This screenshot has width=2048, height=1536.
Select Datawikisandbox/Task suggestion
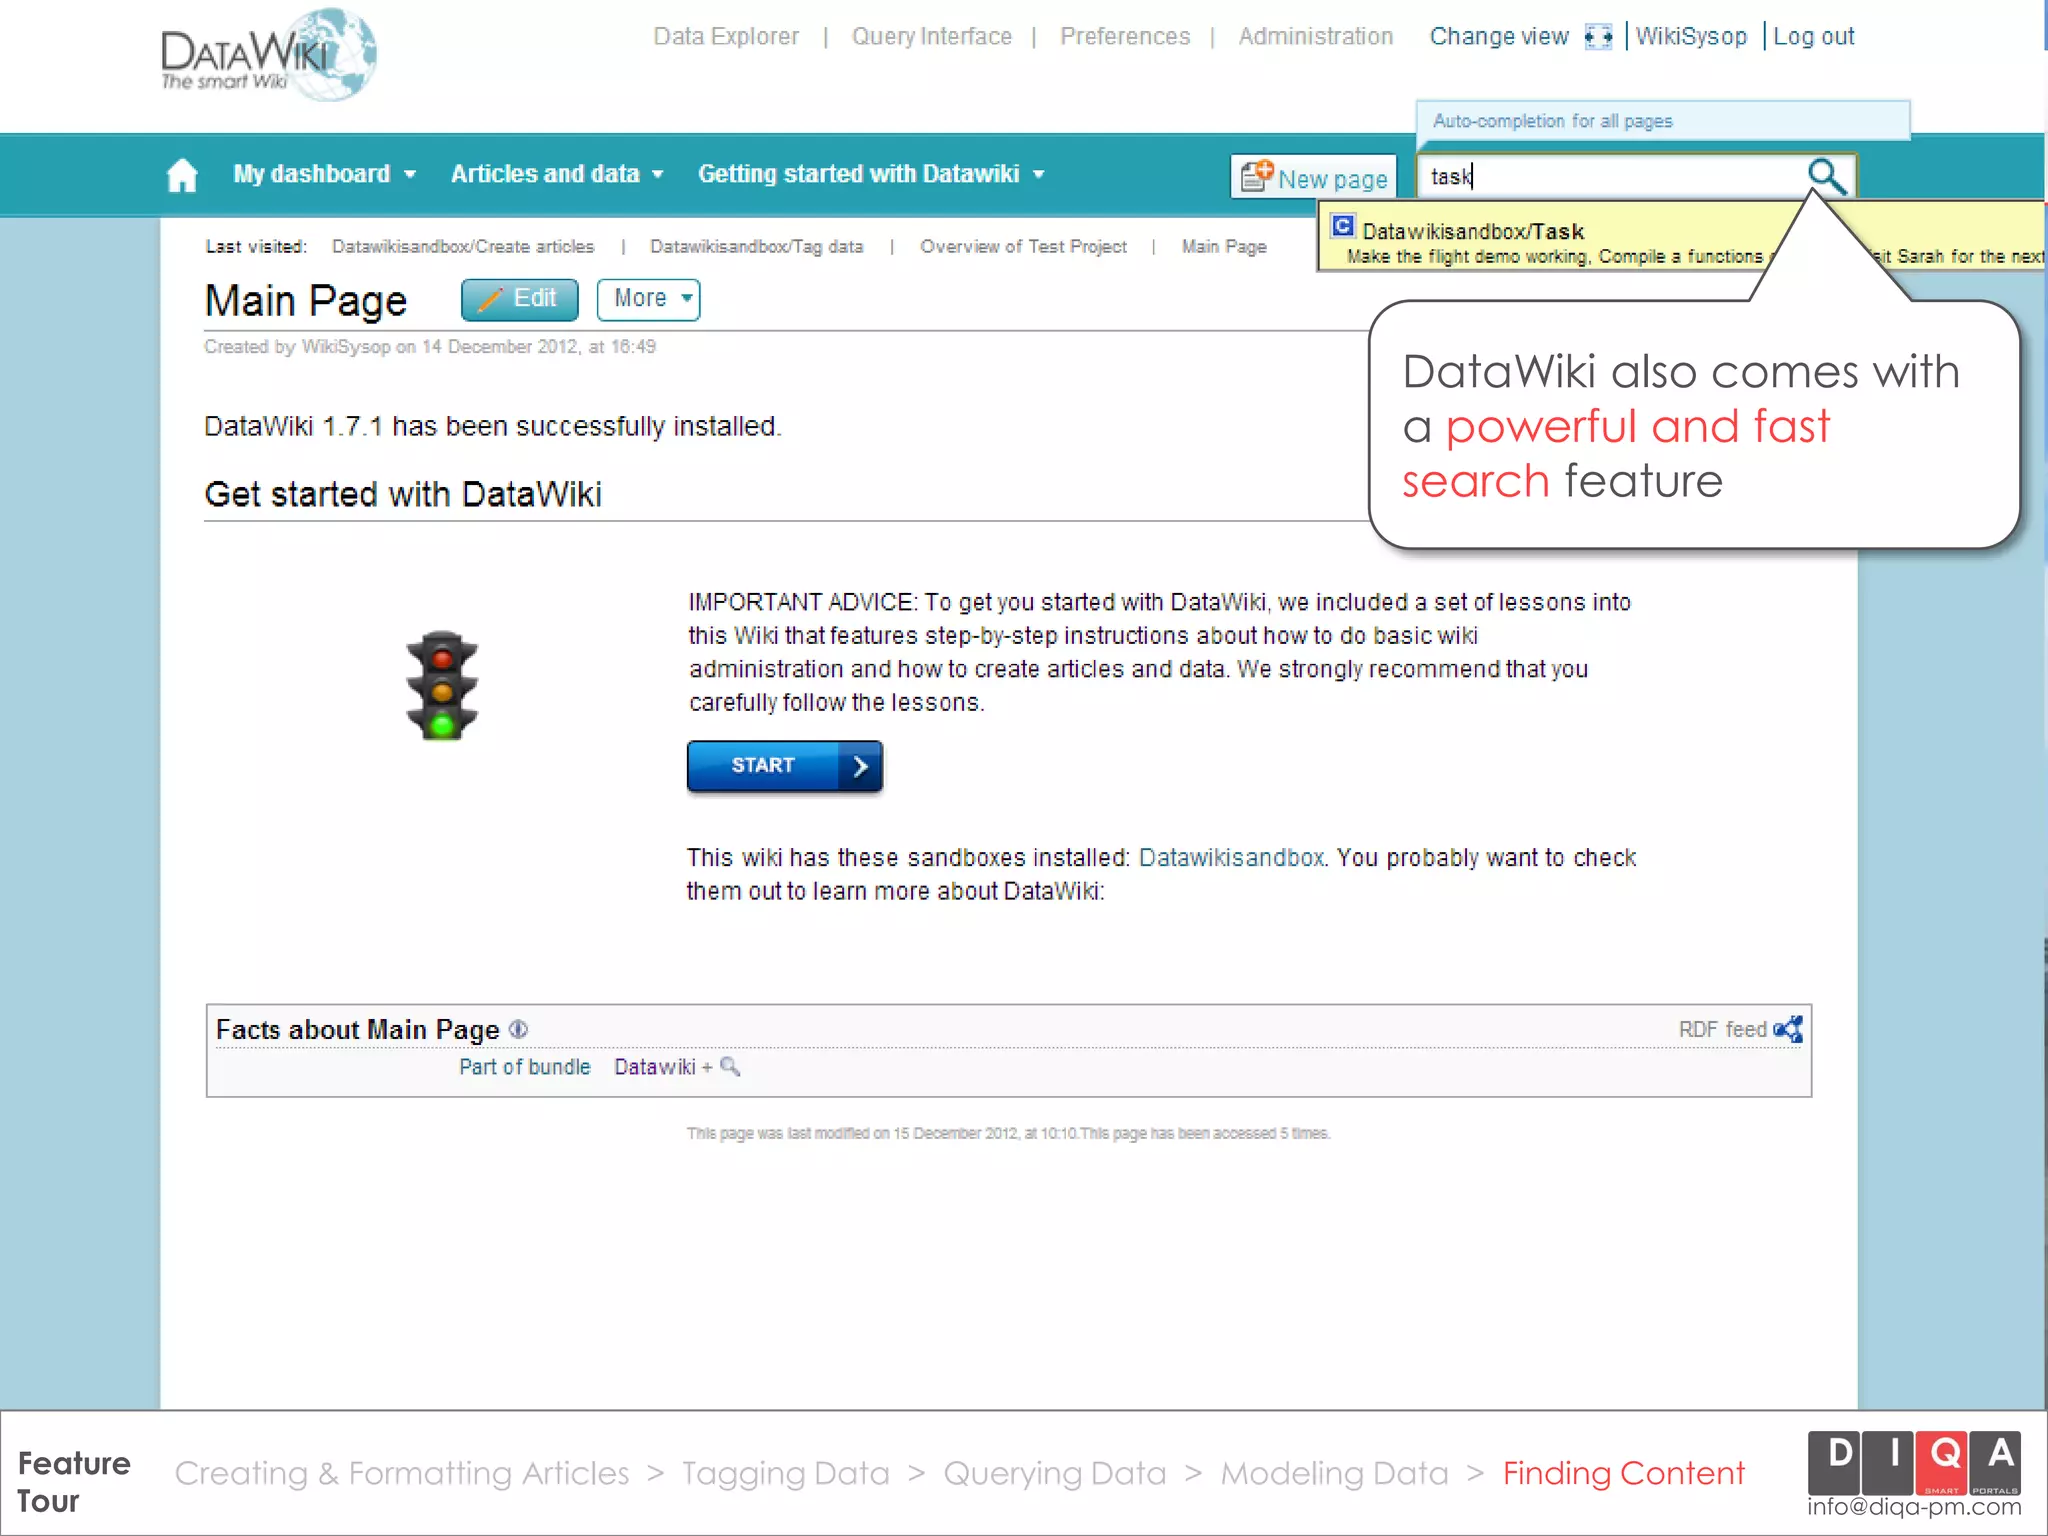point(1472,232)
